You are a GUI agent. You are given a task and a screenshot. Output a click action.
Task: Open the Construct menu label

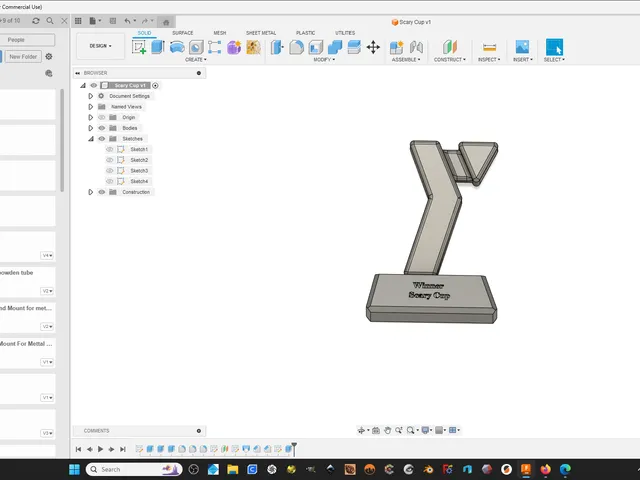pyautogui.click(x=449, y=60)
